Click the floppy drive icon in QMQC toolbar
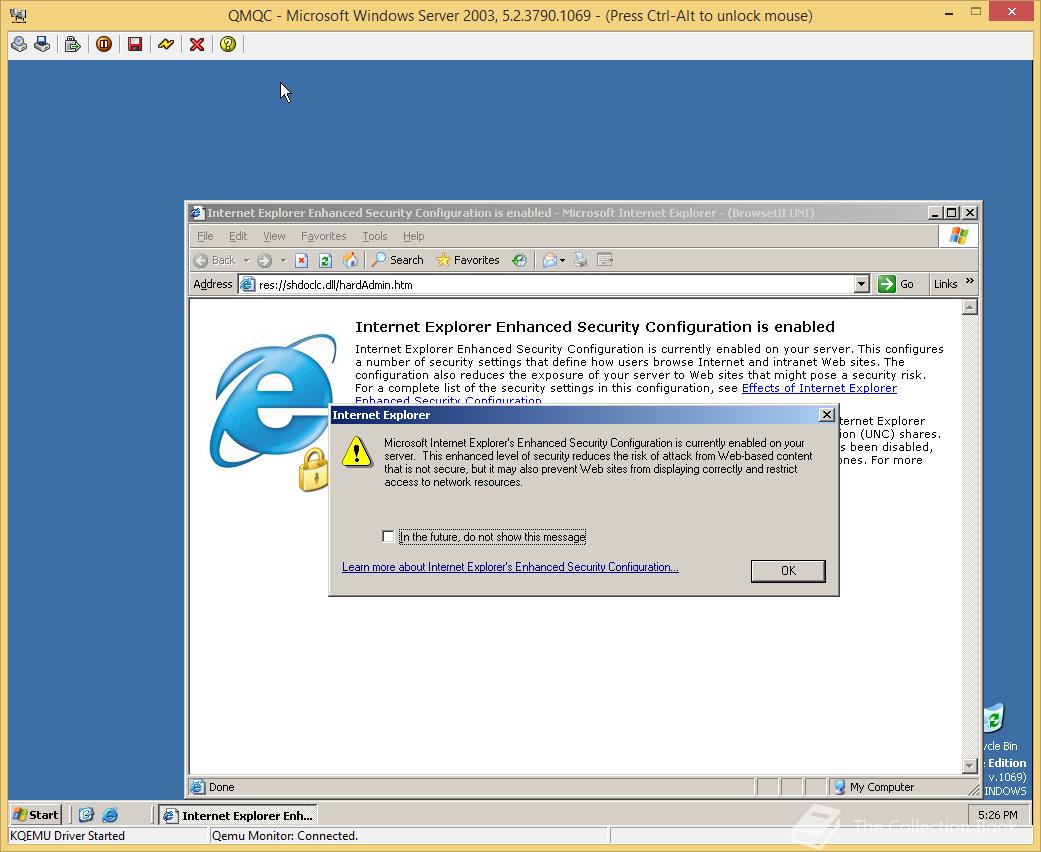 point(42,44)
